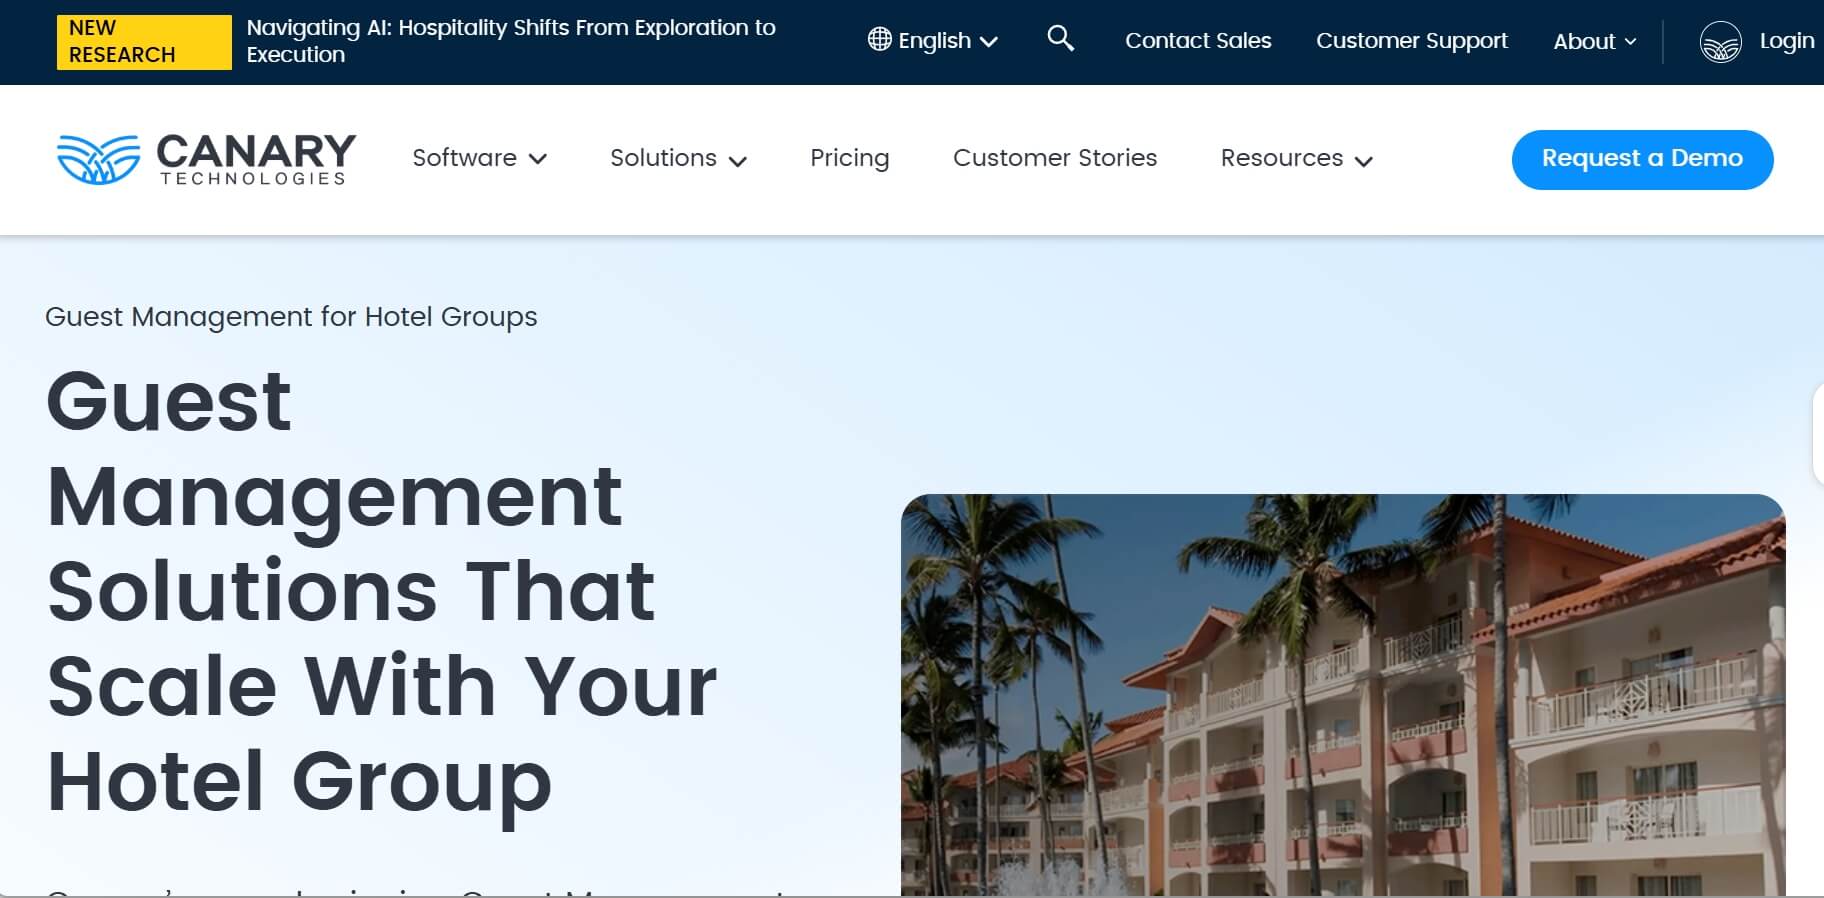
Task: Open the Contact Sales link
Action: [x=1198, y=41]
